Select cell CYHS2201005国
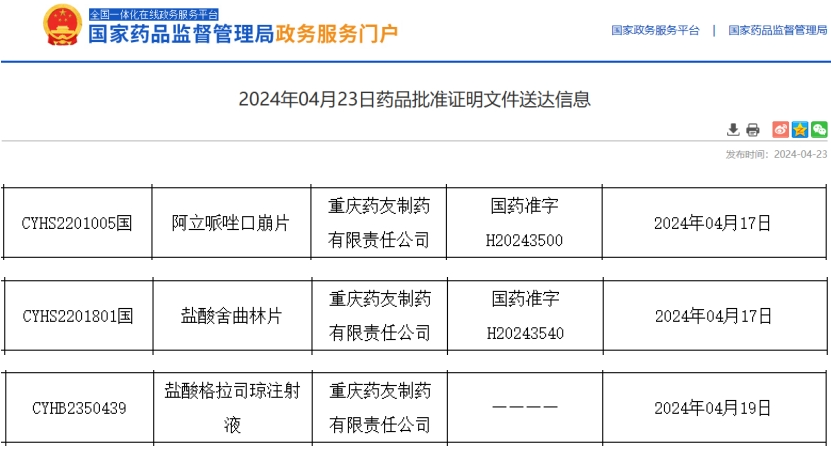Image resolution: width=831 pixels, height=449 pixels. coord(77,223)
